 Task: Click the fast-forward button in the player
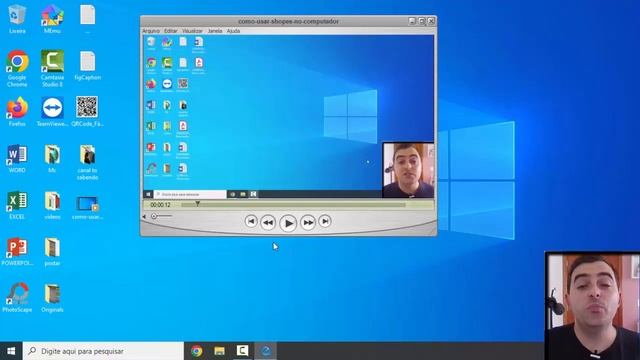pyautogui.click(x=308, y=222)
